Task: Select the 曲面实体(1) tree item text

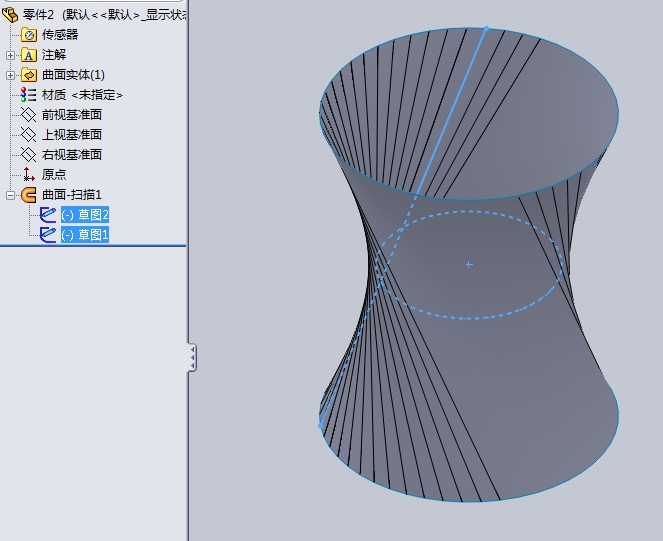Action: (73, 75)
